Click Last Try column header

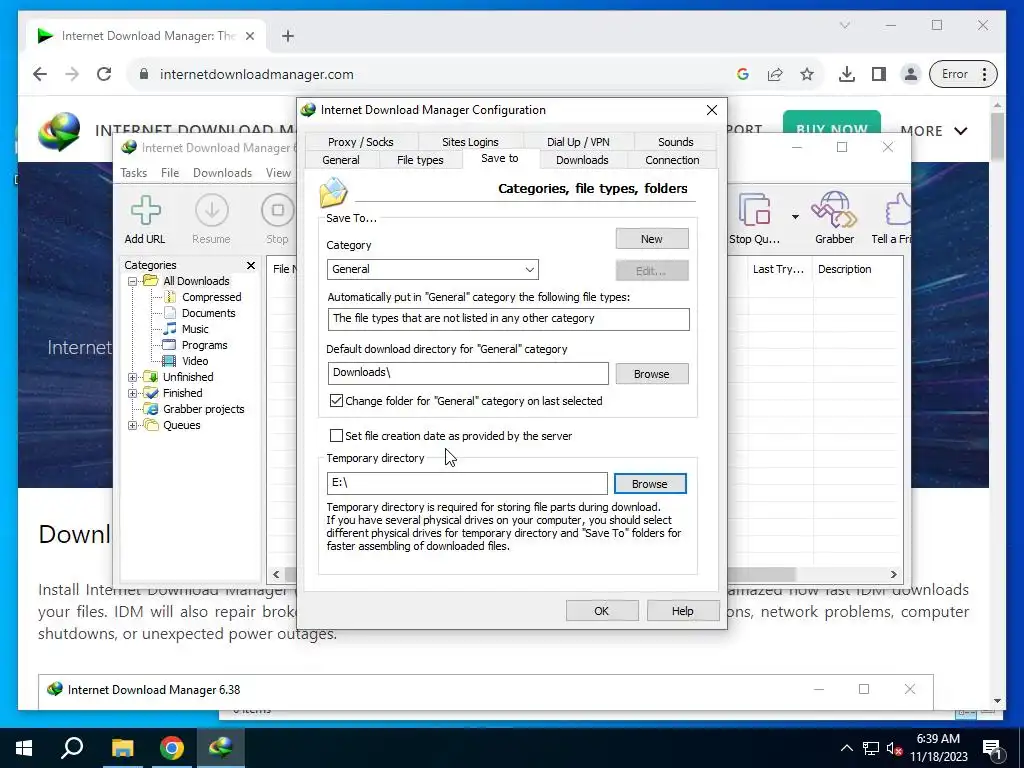[x=778, y=269]
